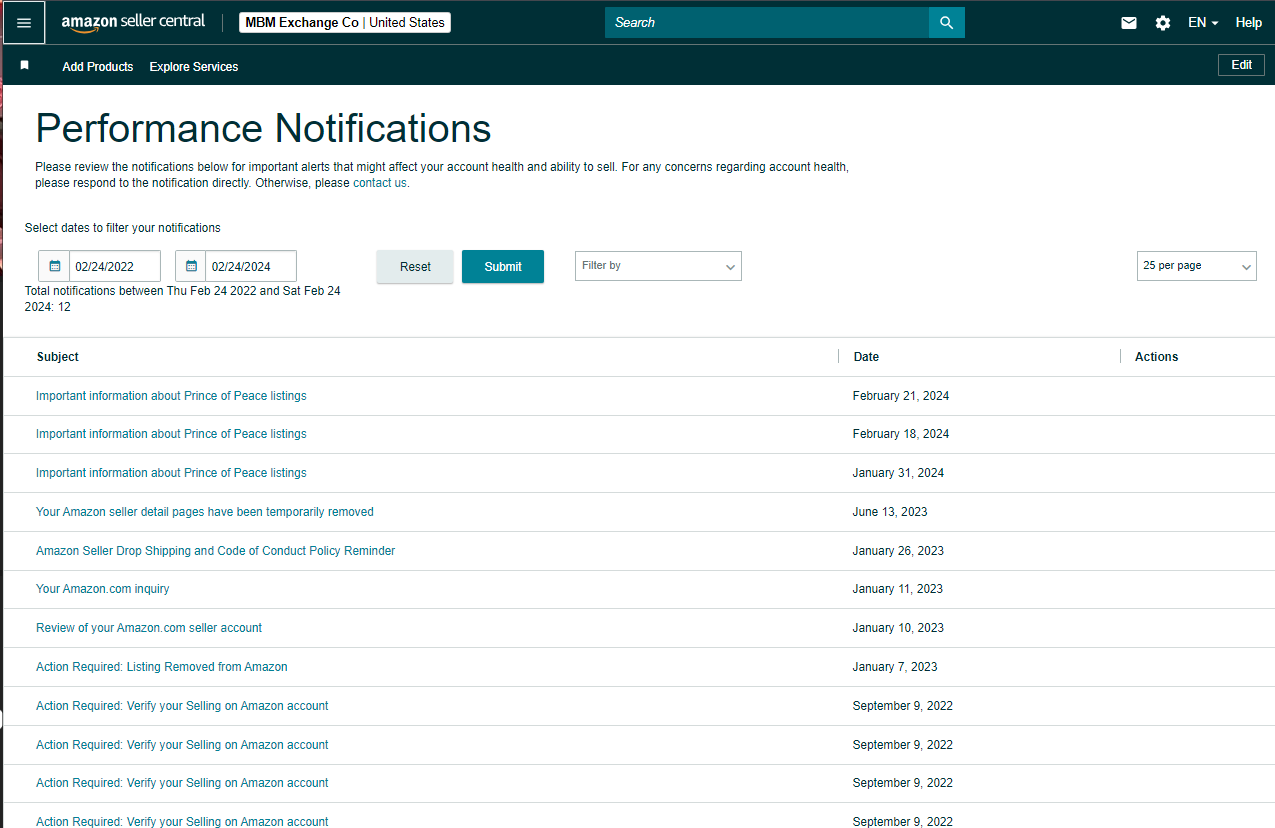
Task: Click the end date field 02/24/2024
Action: pyautogui.click(x=251, y=266)
